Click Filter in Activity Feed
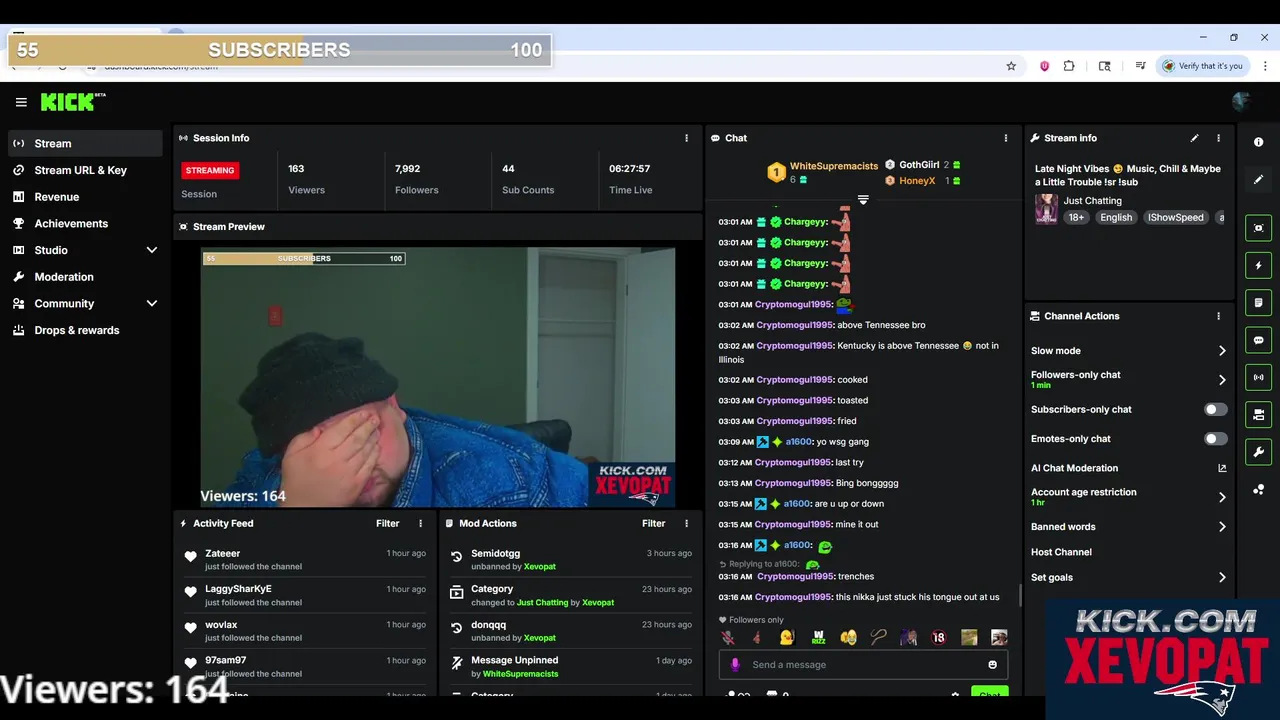 [x=387, y=523]
